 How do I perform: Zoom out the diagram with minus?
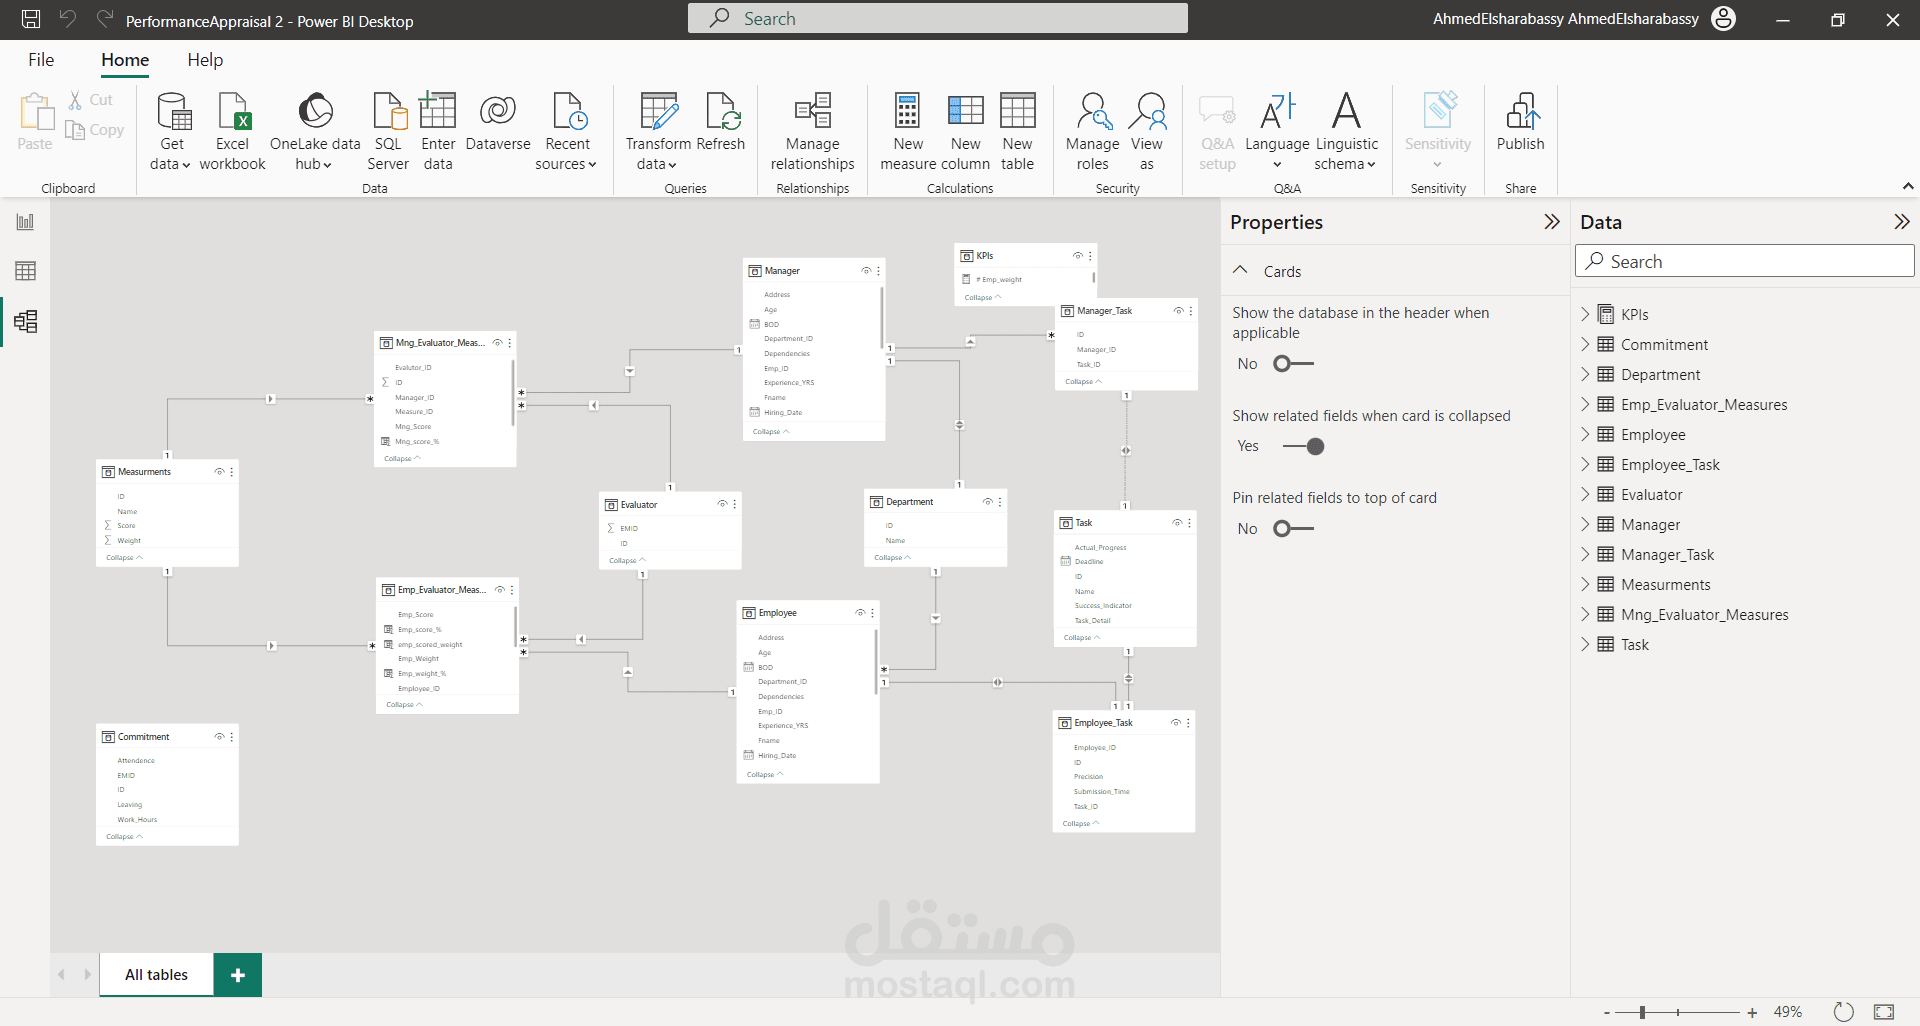(1607, 1013)
